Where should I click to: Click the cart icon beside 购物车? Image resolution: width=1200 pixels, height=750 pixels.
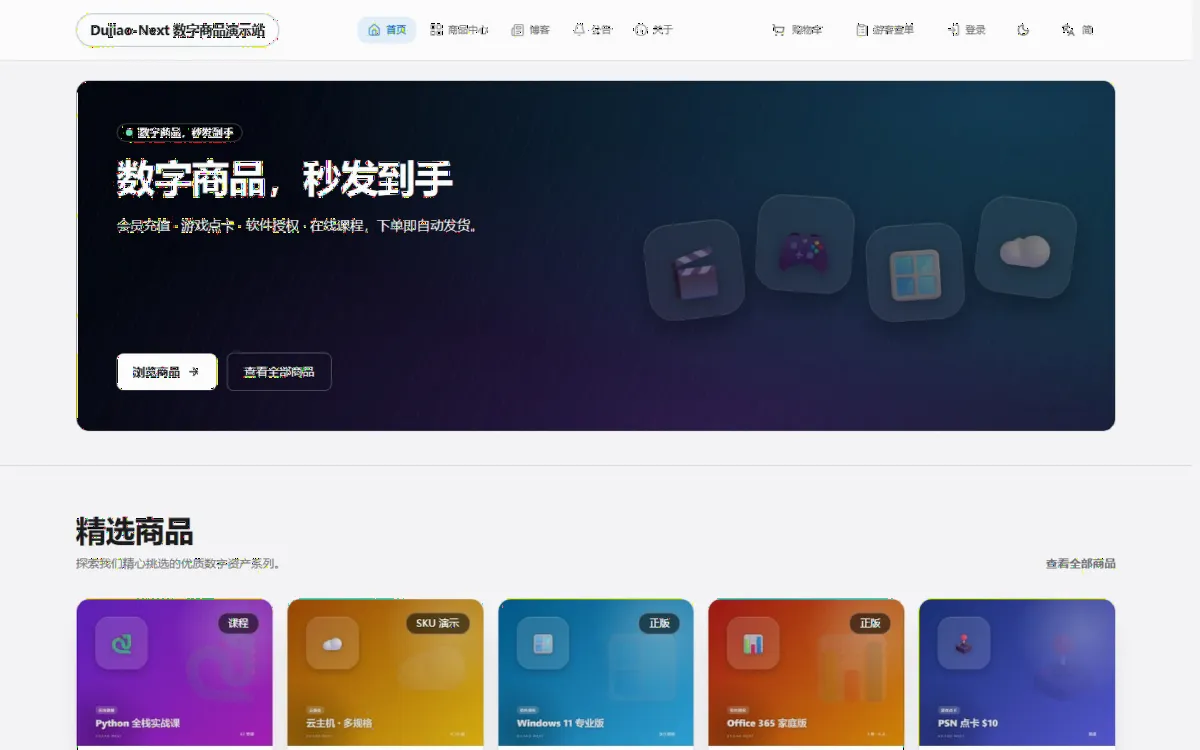click(x=778, y=30)
